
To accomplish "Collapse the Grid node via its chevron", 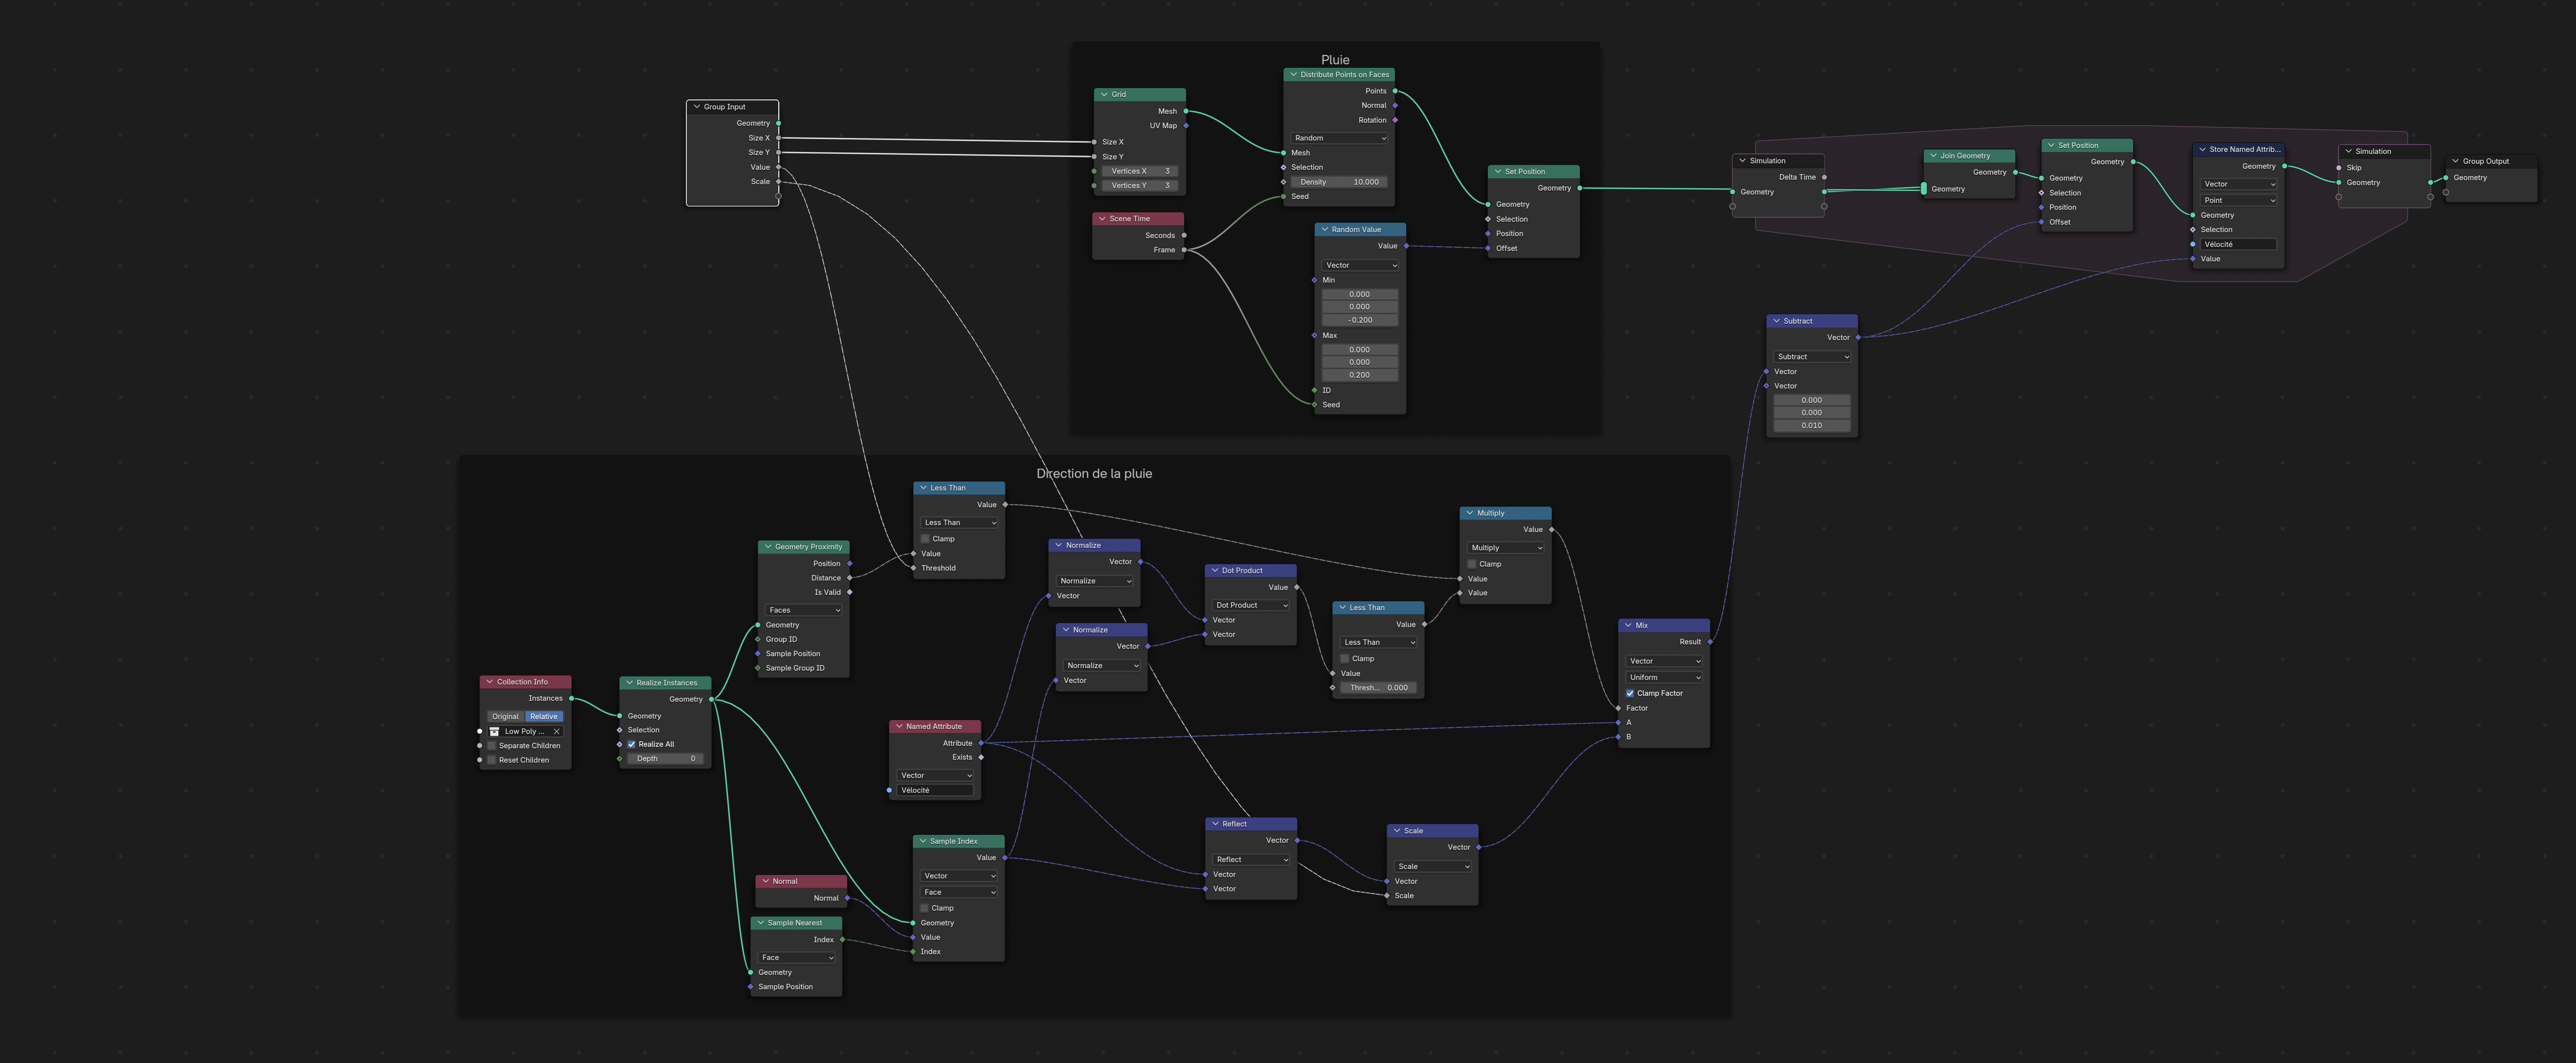I will pos(1104,95).
